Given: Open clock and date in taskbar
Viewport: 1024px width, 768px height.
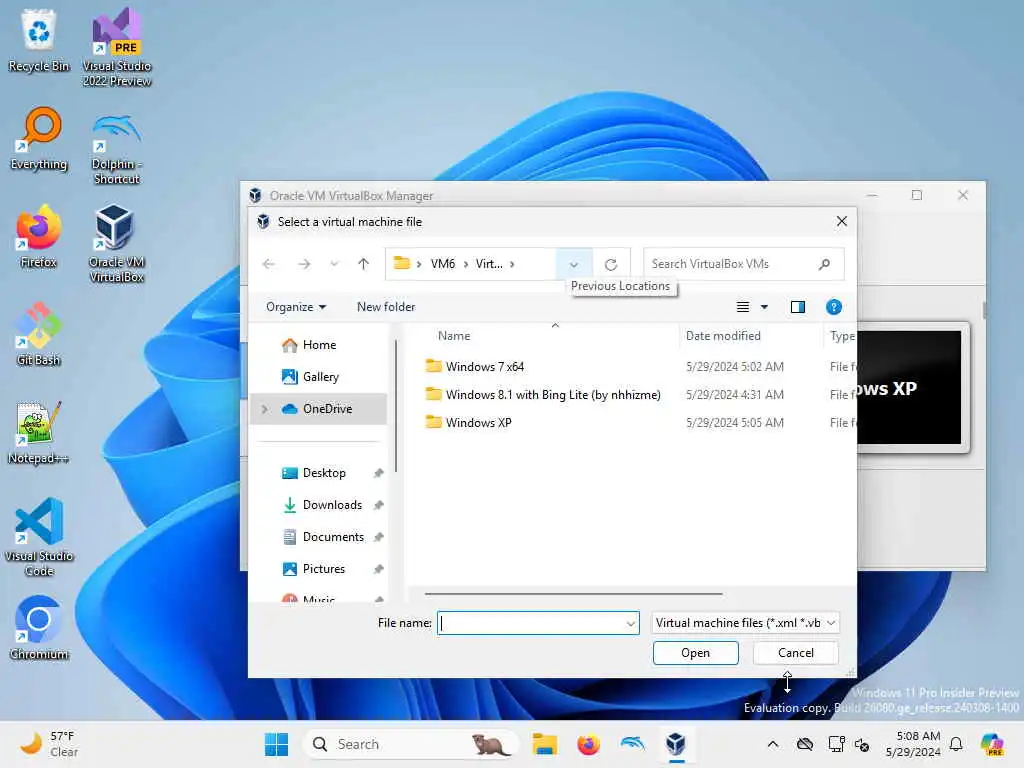Looking at the screenshot, I should tap(912, 744).
